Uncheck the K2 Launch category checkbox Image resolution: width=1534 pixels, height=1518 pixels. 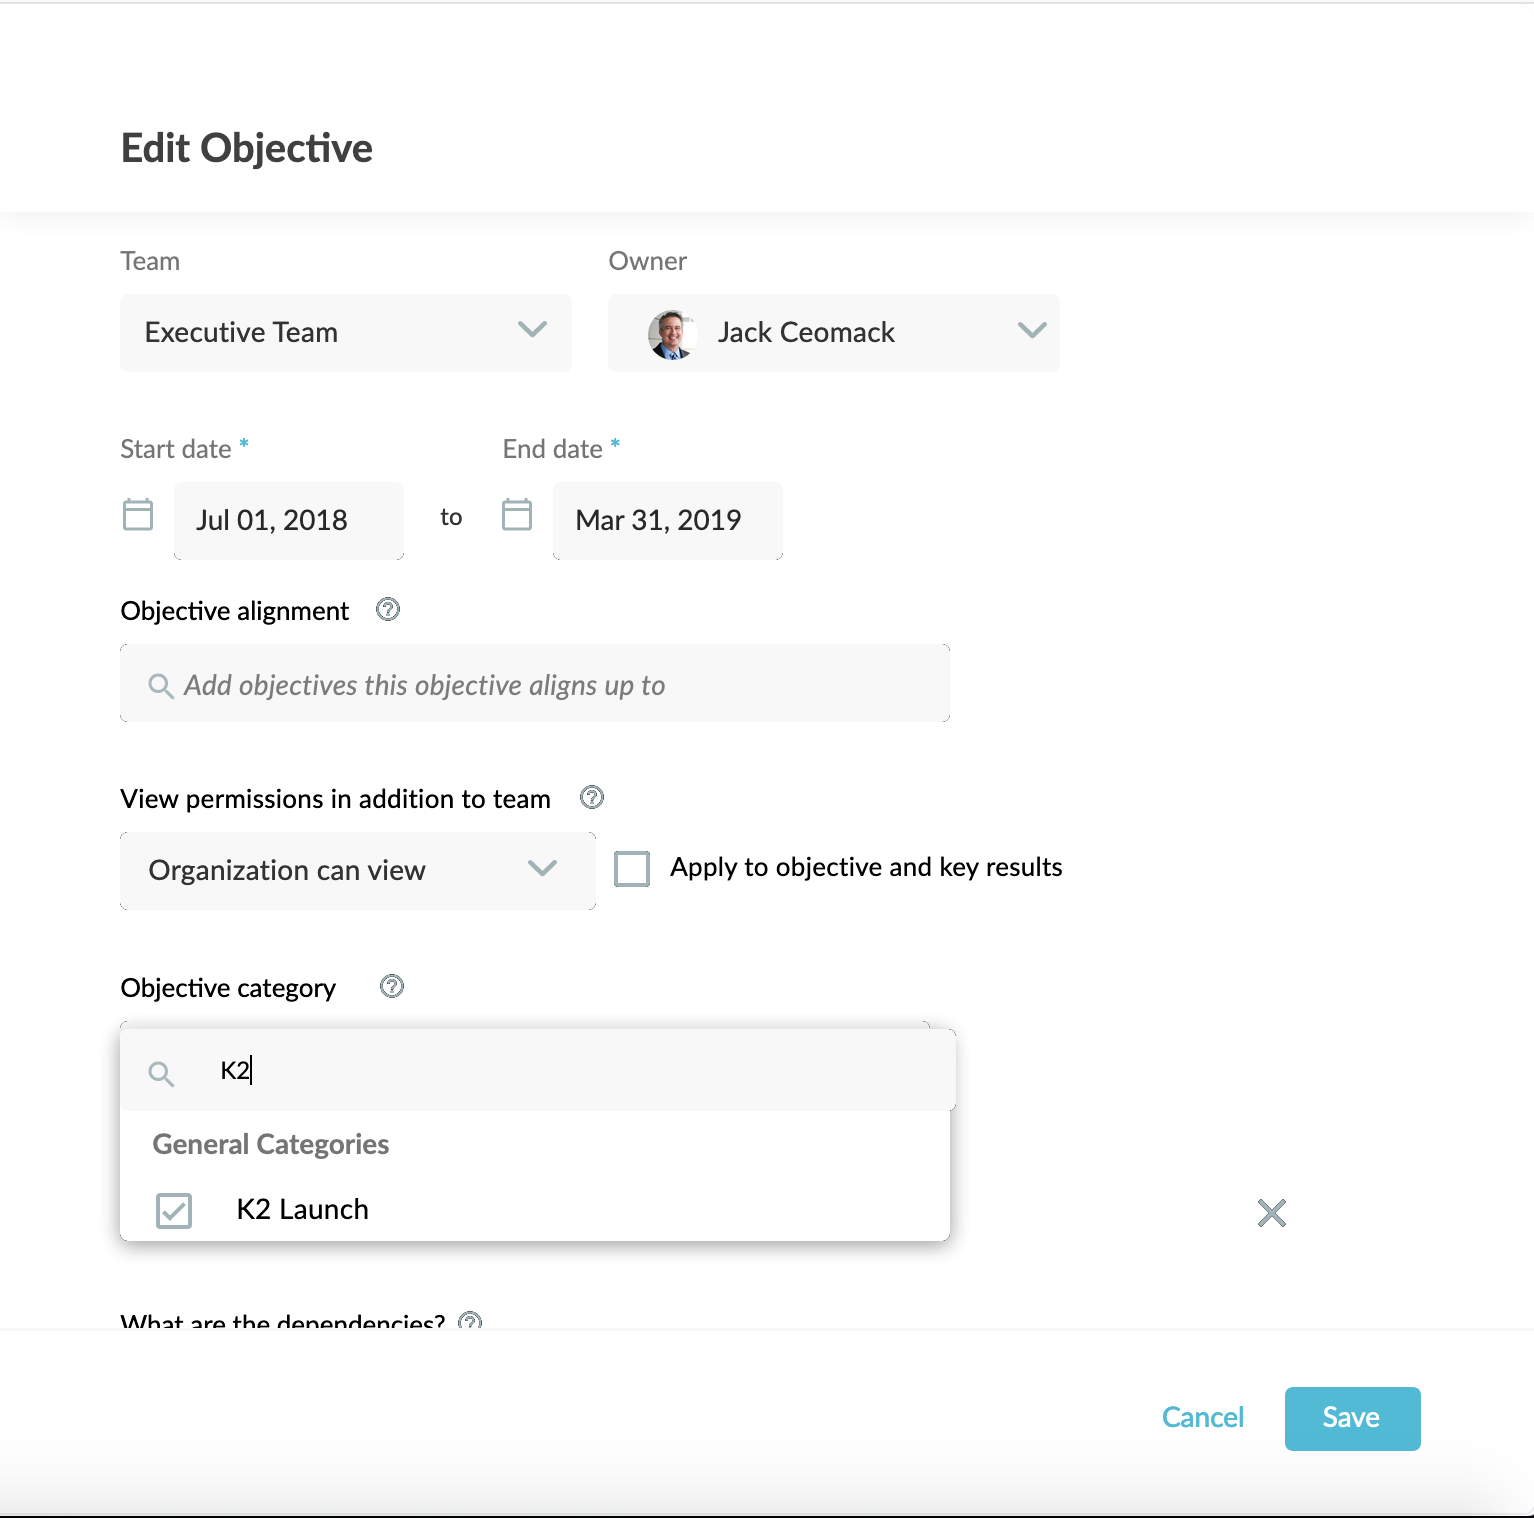(x=174, y=1210)
